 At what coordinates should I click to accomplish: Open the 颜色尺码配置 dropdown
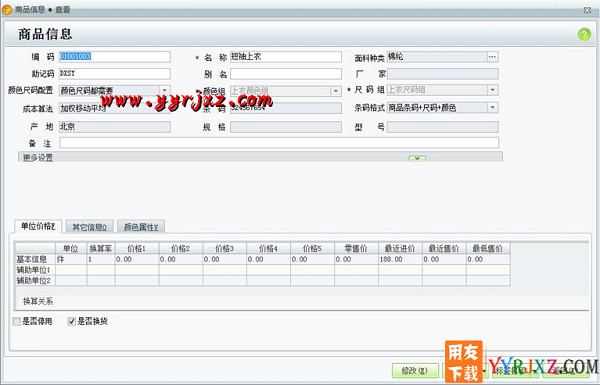[x=165, y=91]
